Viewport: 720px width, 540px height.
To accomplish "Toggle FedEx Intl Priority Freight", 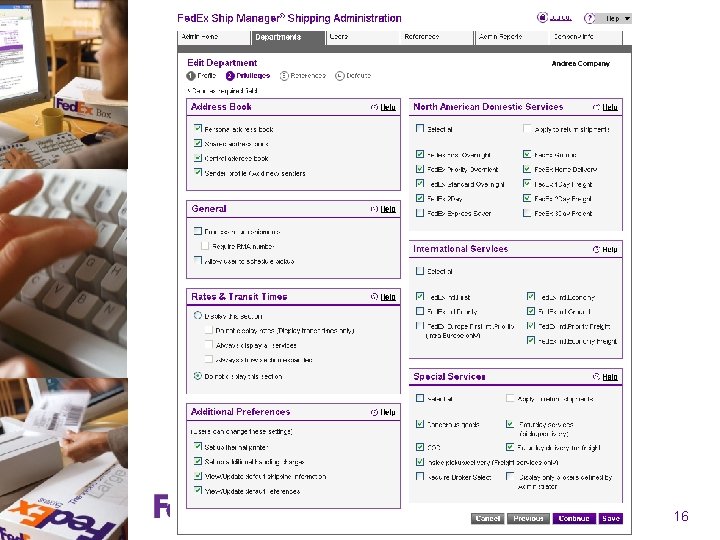I will pyautogui.click(x=531, y=326).
